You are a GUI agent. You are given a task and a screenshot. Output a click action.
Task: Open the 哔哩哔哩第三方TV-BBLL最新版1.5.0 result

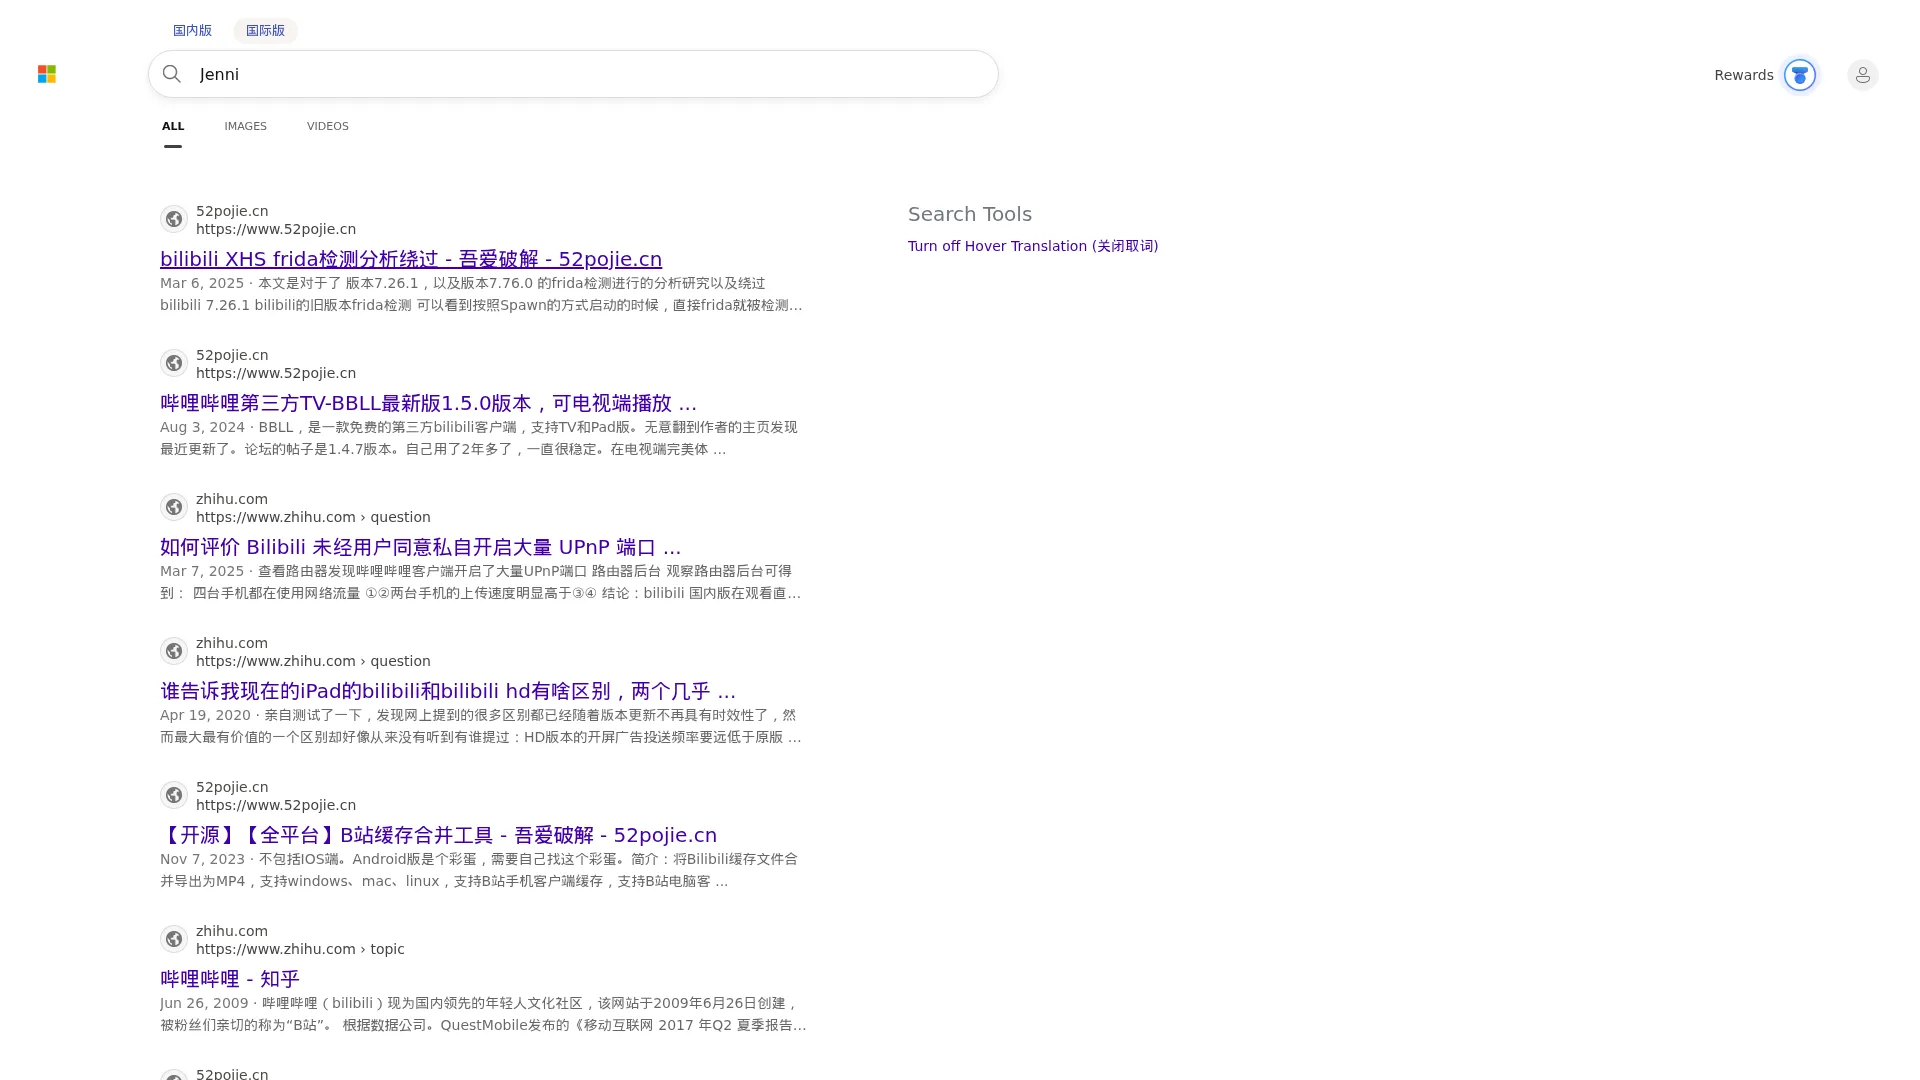click(x=428, y=403)
